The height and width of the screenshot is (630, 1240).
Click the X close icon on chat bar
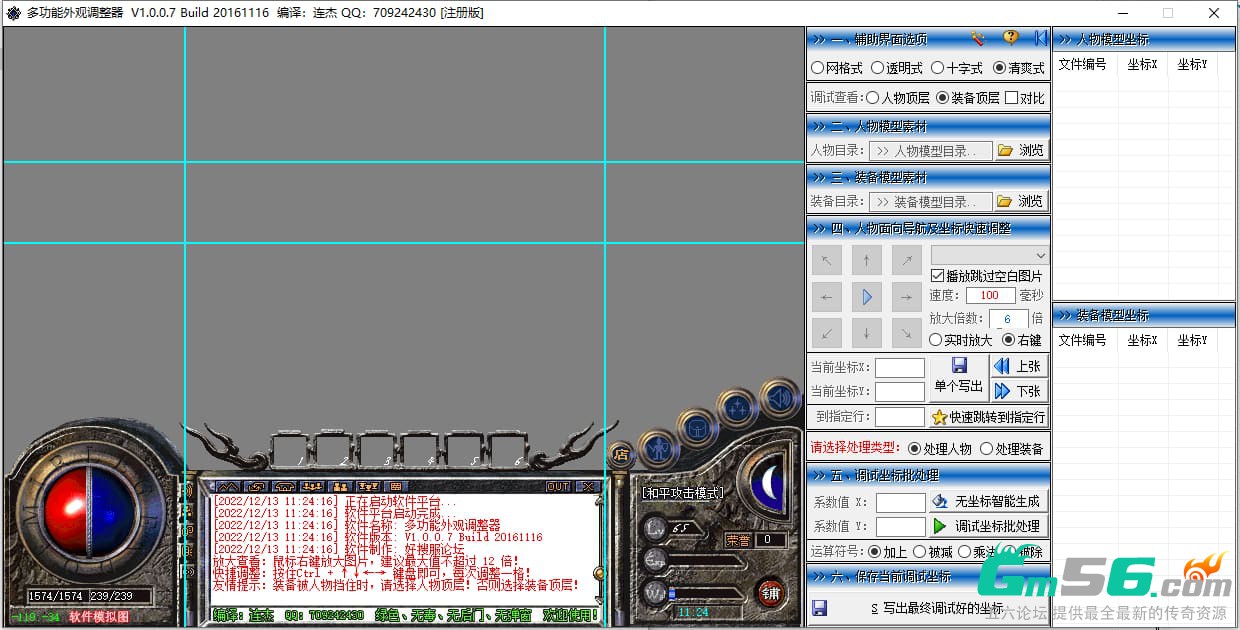point(588,486)
